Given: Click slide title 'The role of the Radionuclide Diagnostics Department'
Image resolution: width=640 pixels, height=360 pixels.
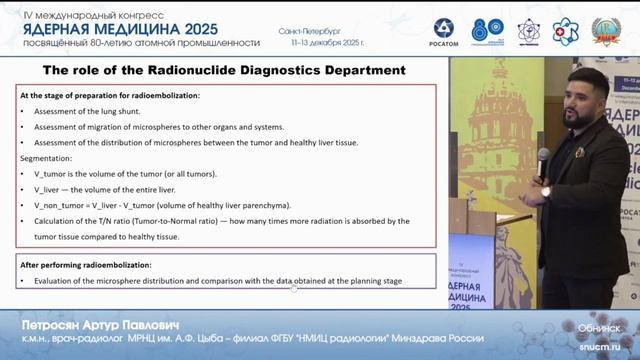Looking at the screenshot, I should point(224,70).
